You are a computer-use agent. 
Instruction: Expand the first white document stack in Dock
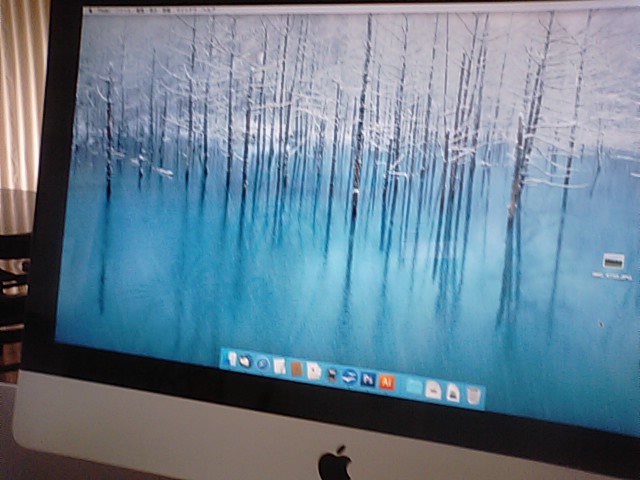433,389
